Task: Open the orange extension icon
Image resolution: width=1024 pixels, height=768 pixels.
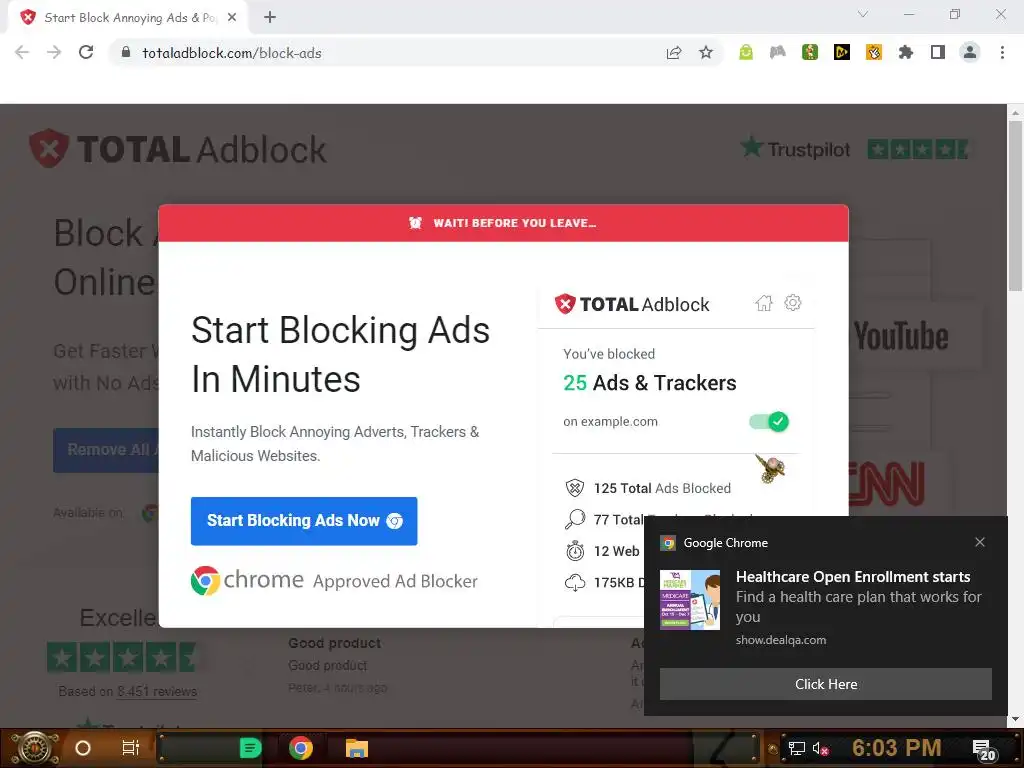Action: click(x=874, y=53)
